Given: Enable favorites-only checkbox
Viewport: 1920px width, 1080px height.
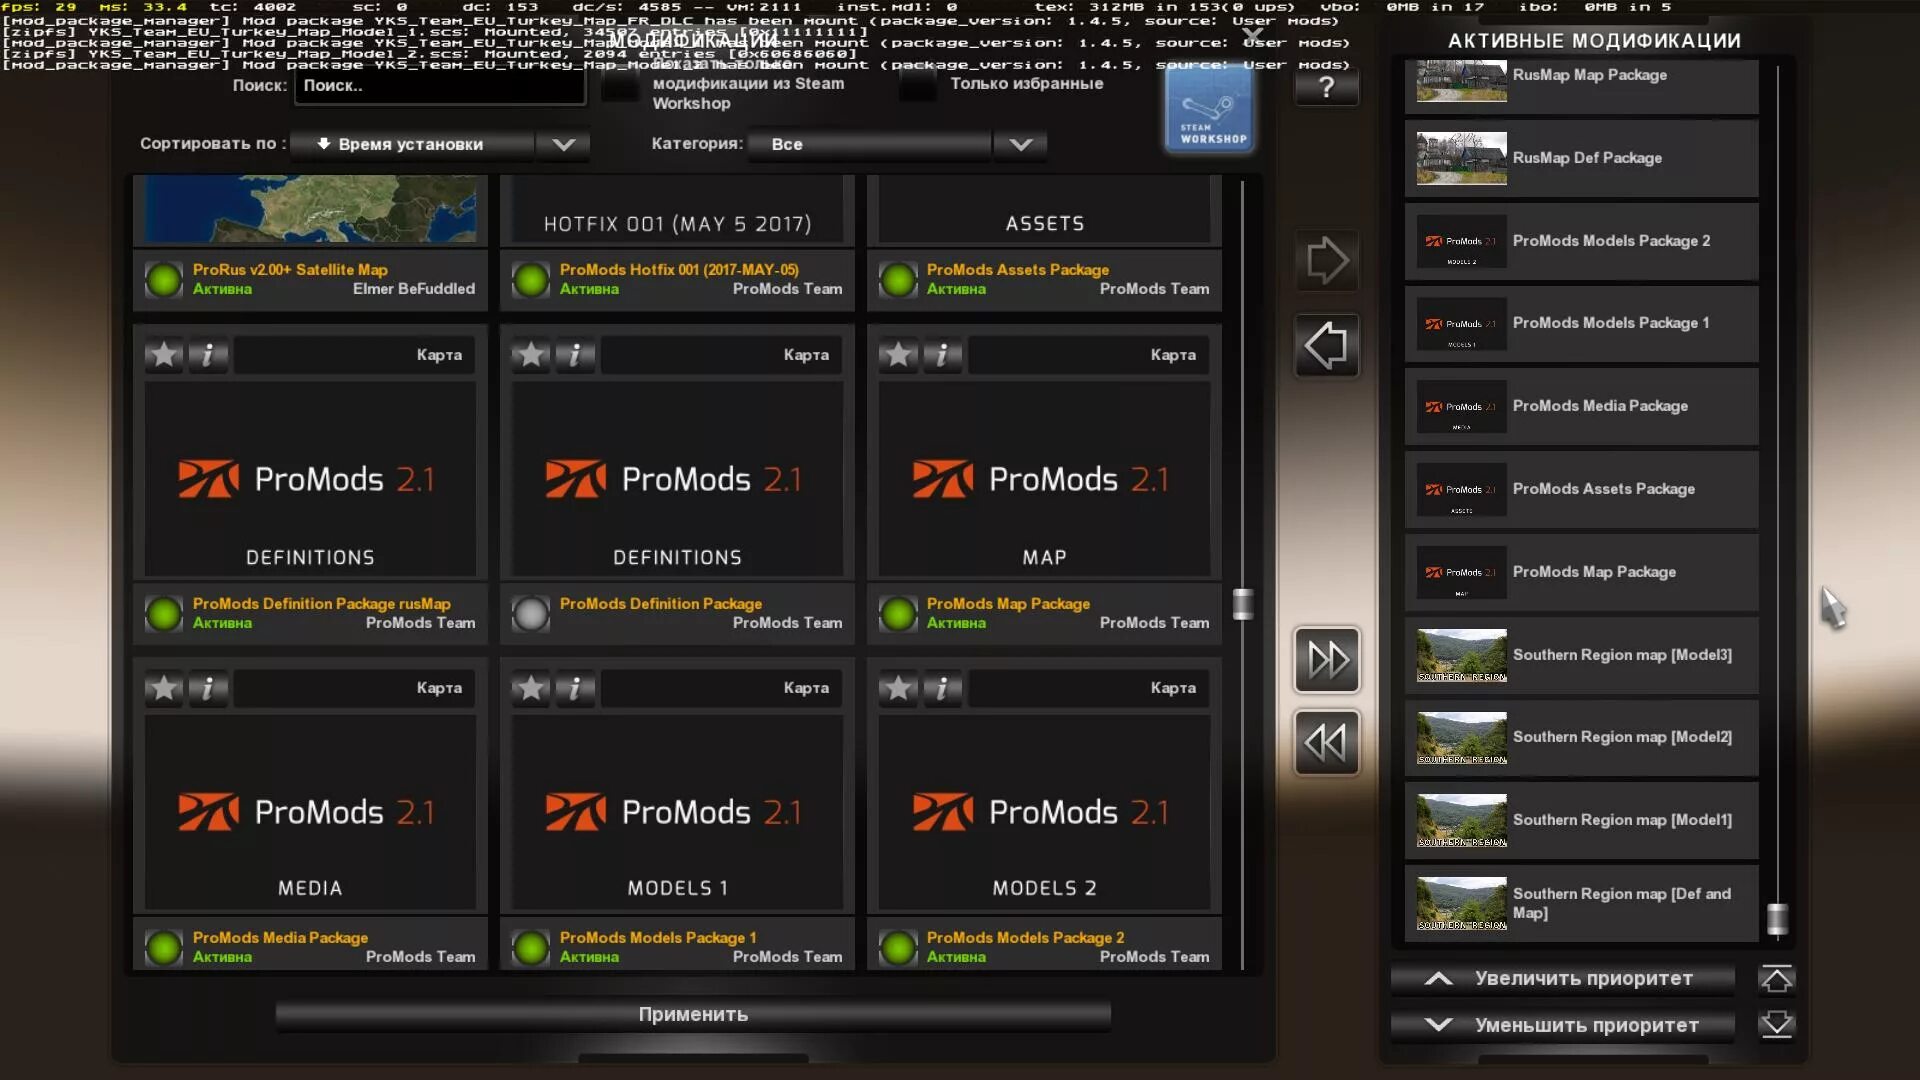Looking at the screenshot, I should coord(918,85).
